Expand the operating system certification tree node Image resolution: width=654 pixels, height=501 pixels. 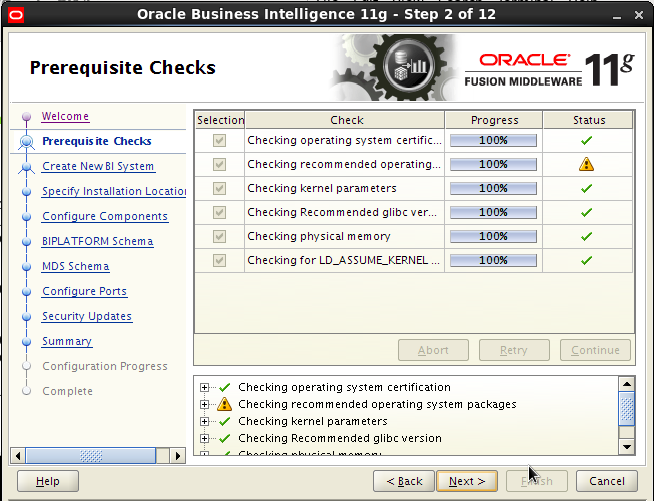[x=204, y=388]
